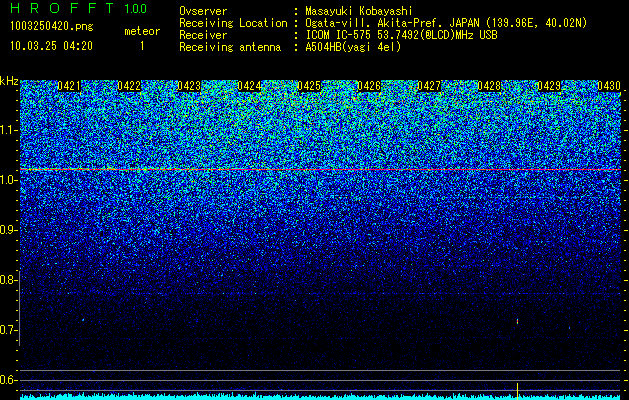
Task: Click the date 10.03.25 04:20
Action: (51, 46)
